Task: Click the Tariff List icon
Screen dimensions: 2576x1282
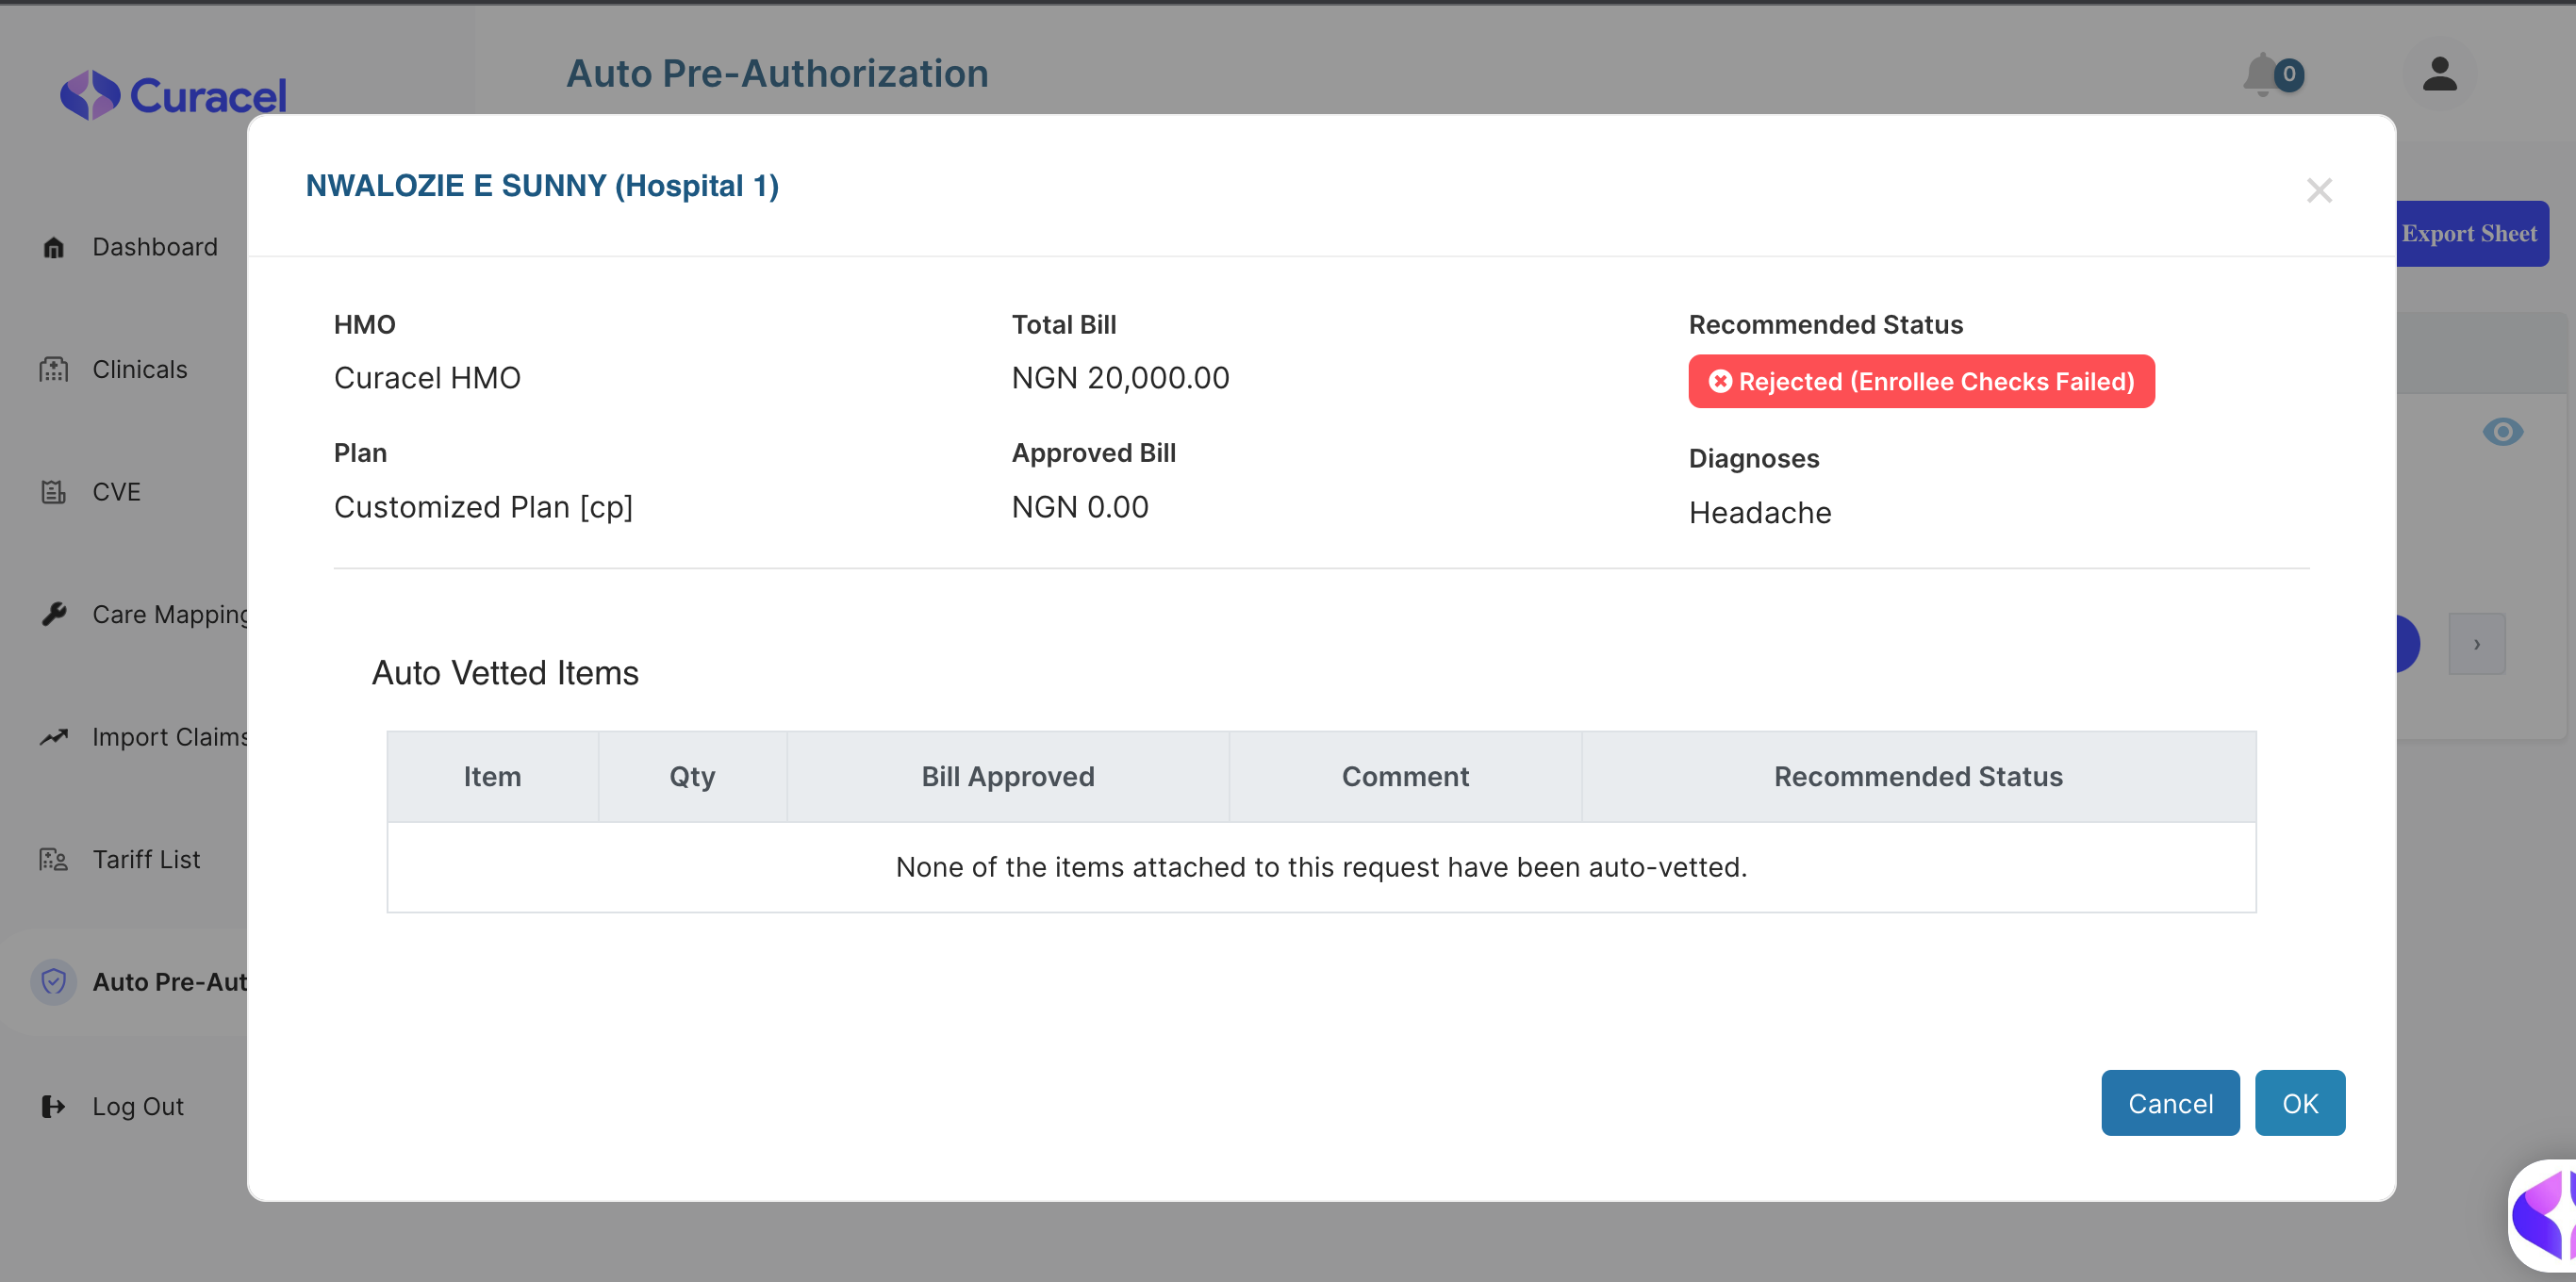Action: [x=54, y=859]
